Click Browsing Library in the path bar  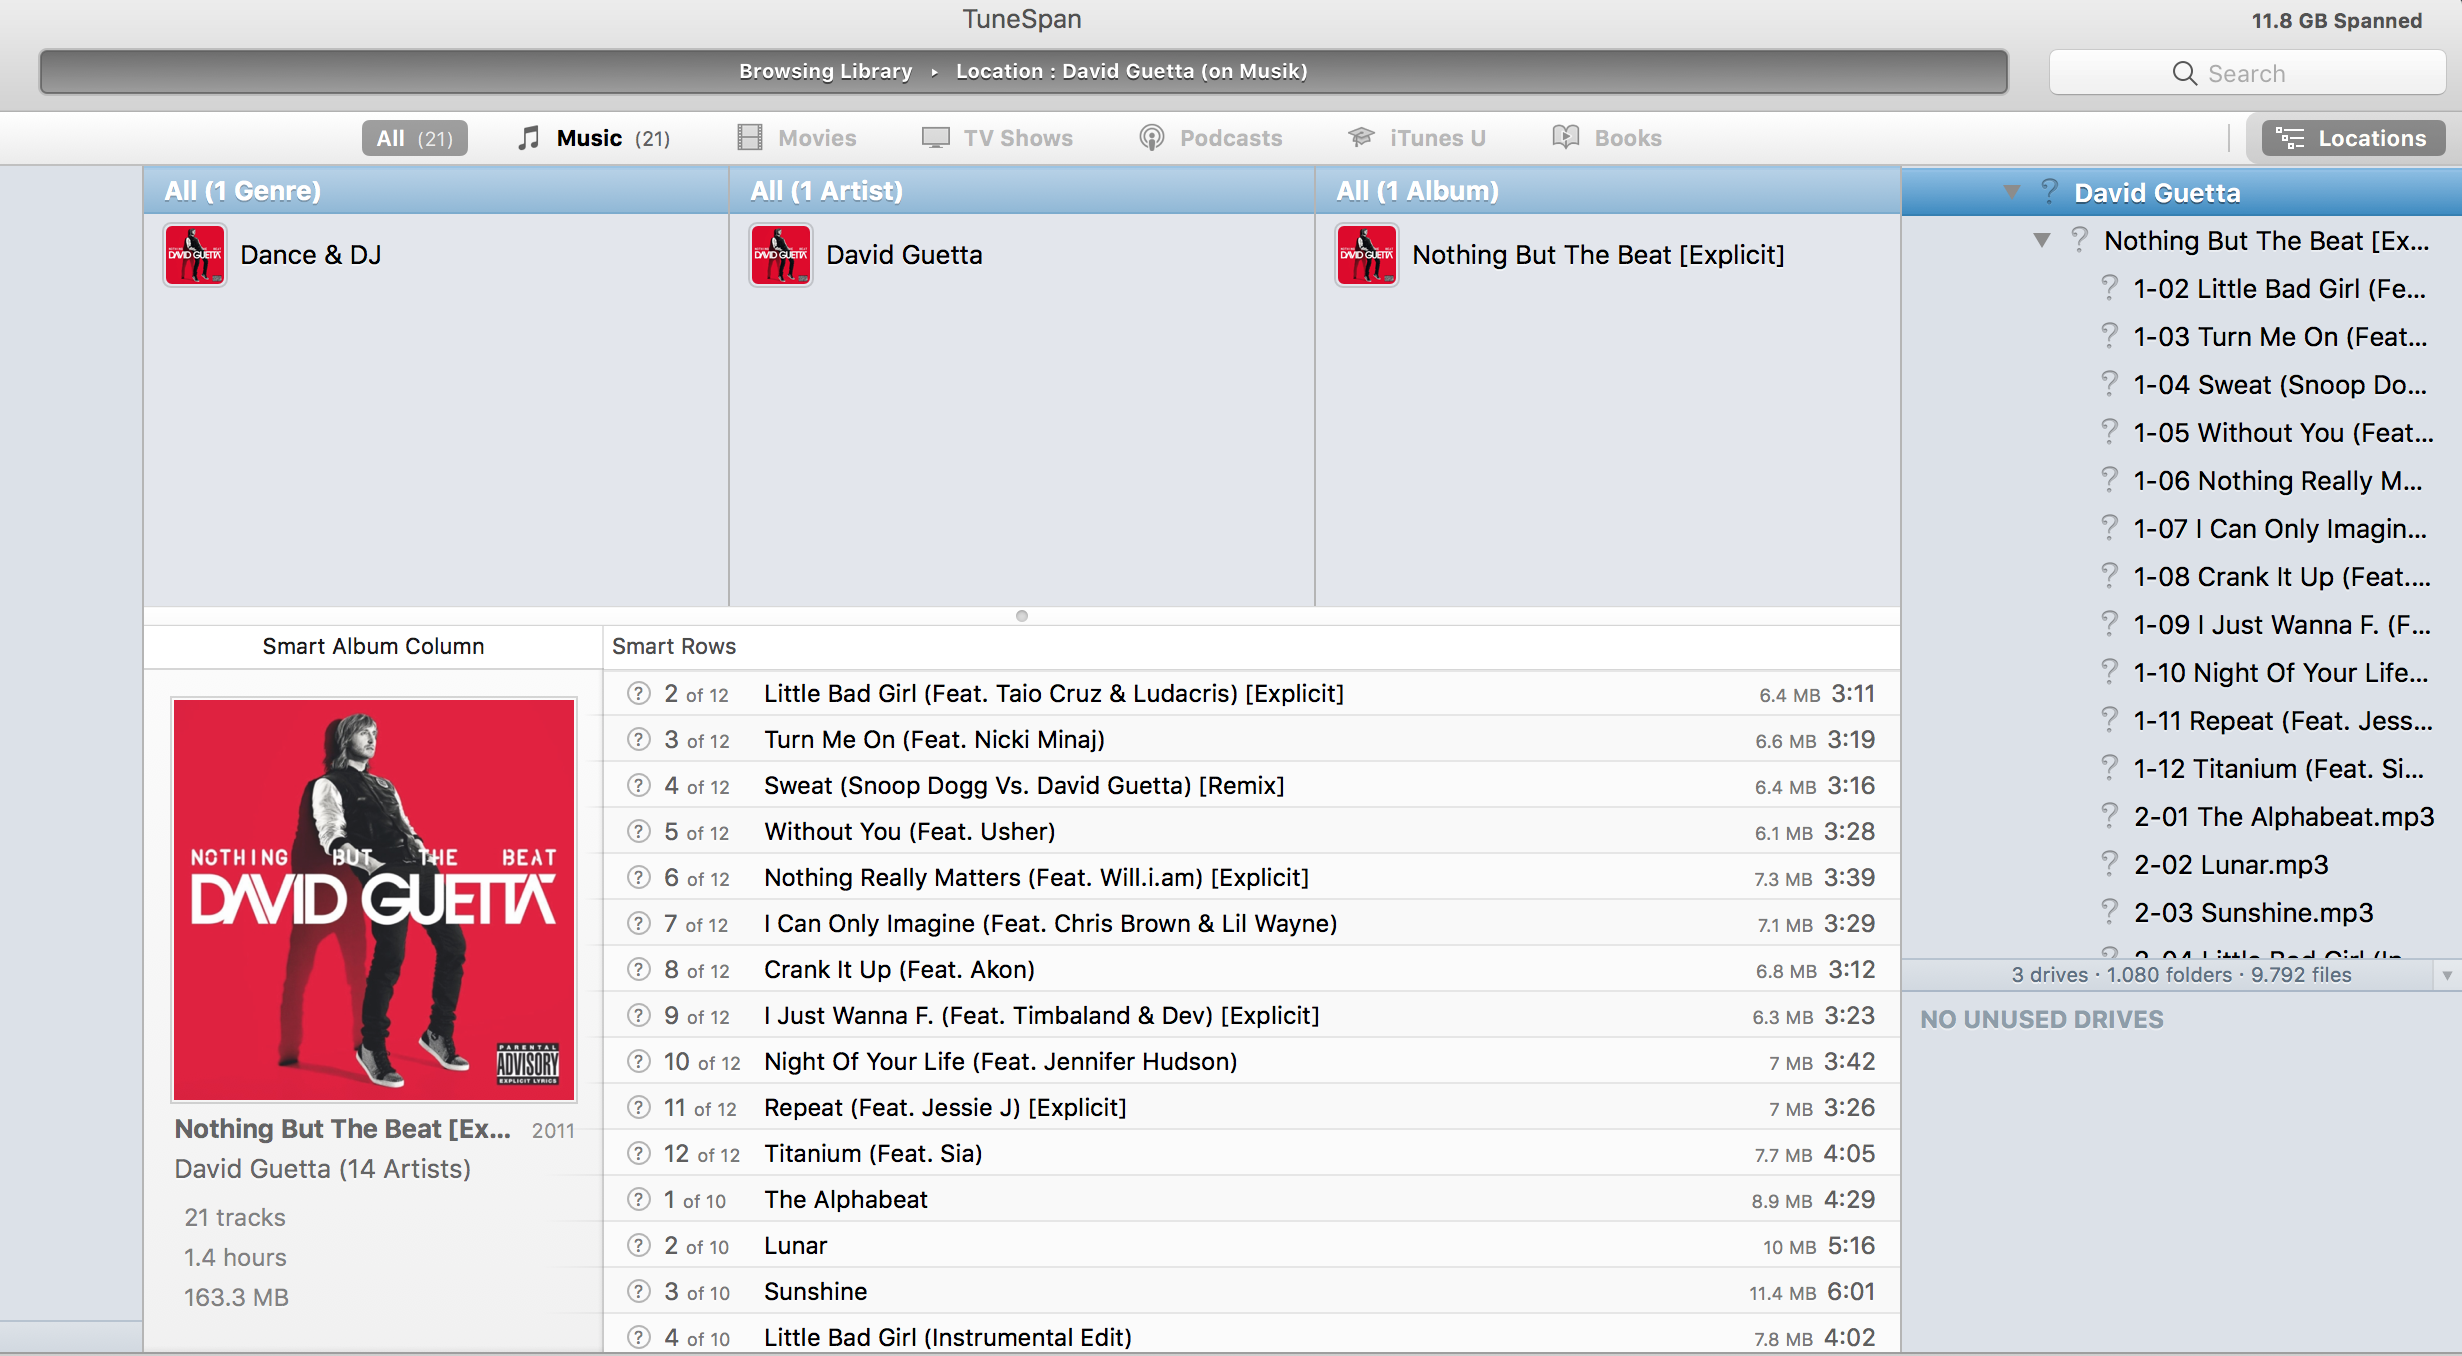[x=825, y=71]
